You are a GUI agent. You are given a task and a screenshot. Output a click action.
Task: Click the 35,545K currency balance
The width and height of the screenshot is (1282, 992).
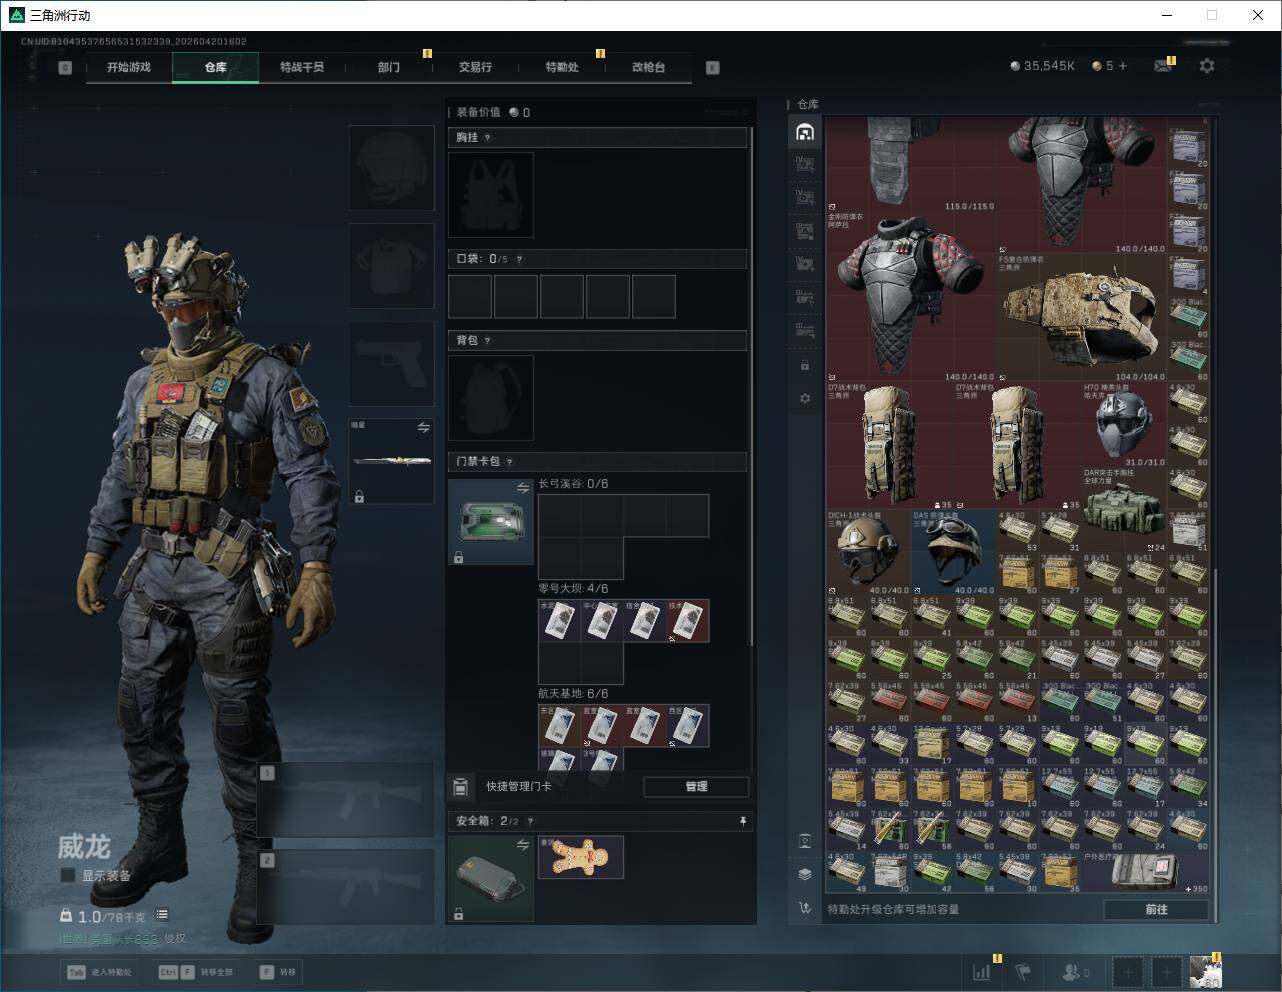[x=1042, y=66]
